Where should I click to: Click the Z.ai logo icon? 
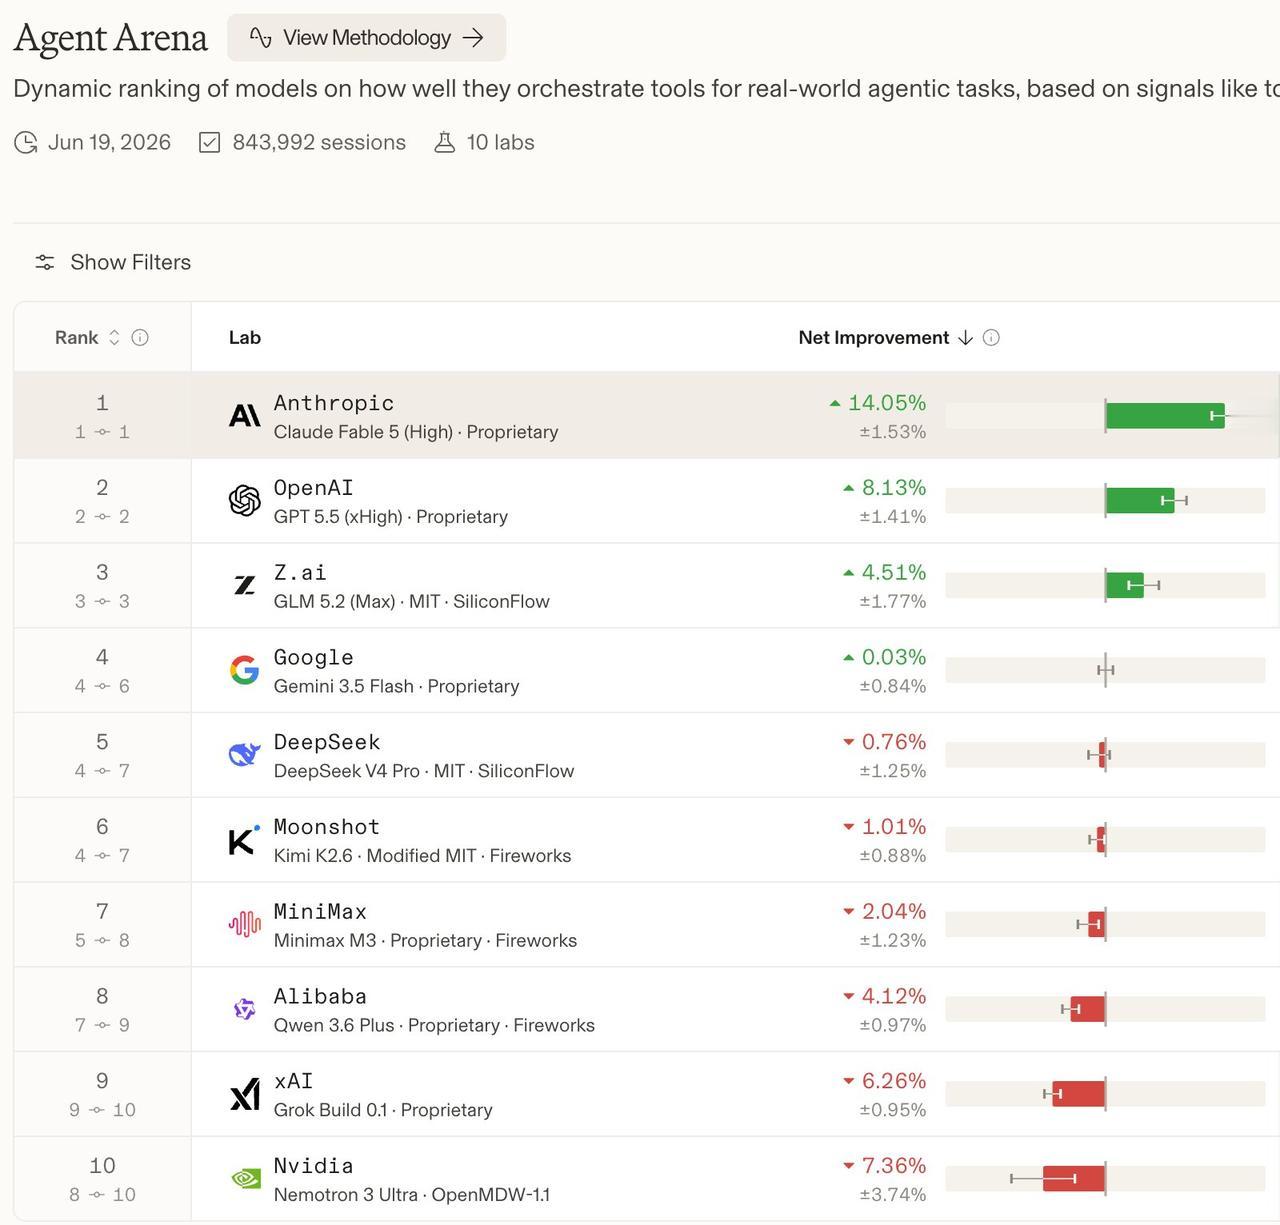pyautogui.click(x=245, y=585)
